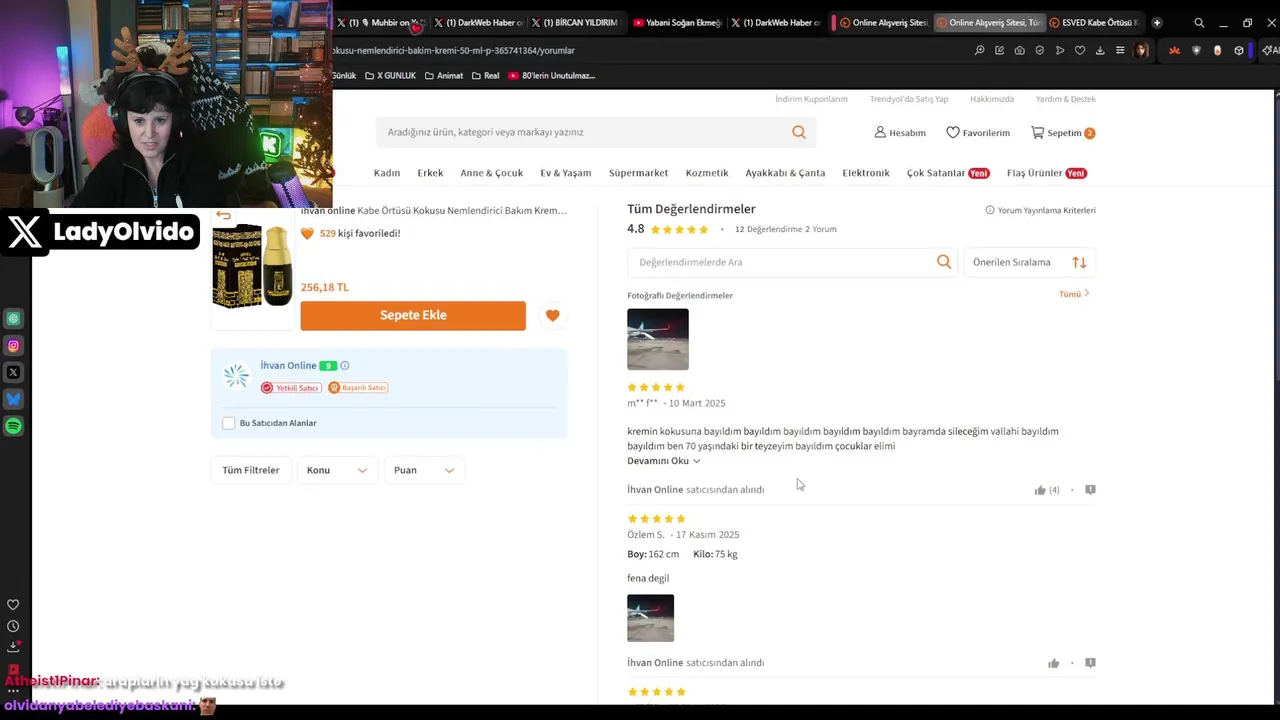Open the Tüm Filtreler button

tap(251, 470)
